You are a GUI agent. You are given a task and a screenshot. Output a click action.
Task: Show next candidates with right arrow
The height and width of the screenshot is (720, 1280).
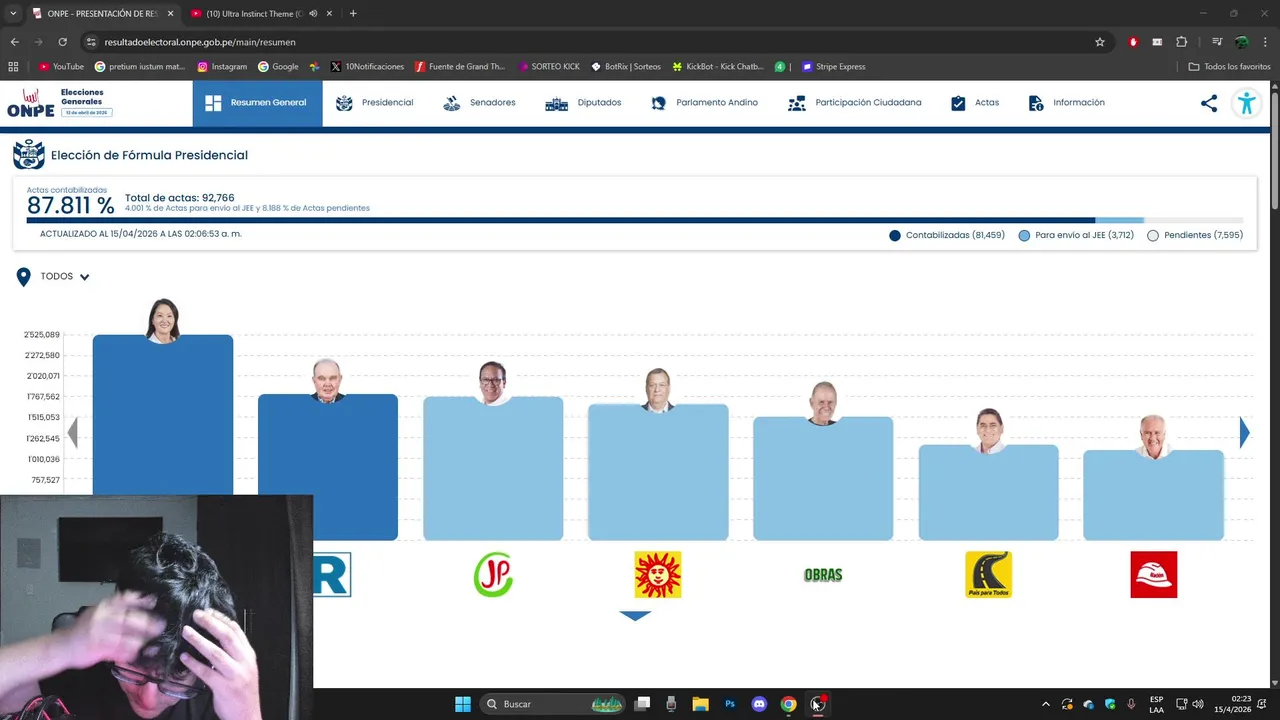[x=1244, y=432]
